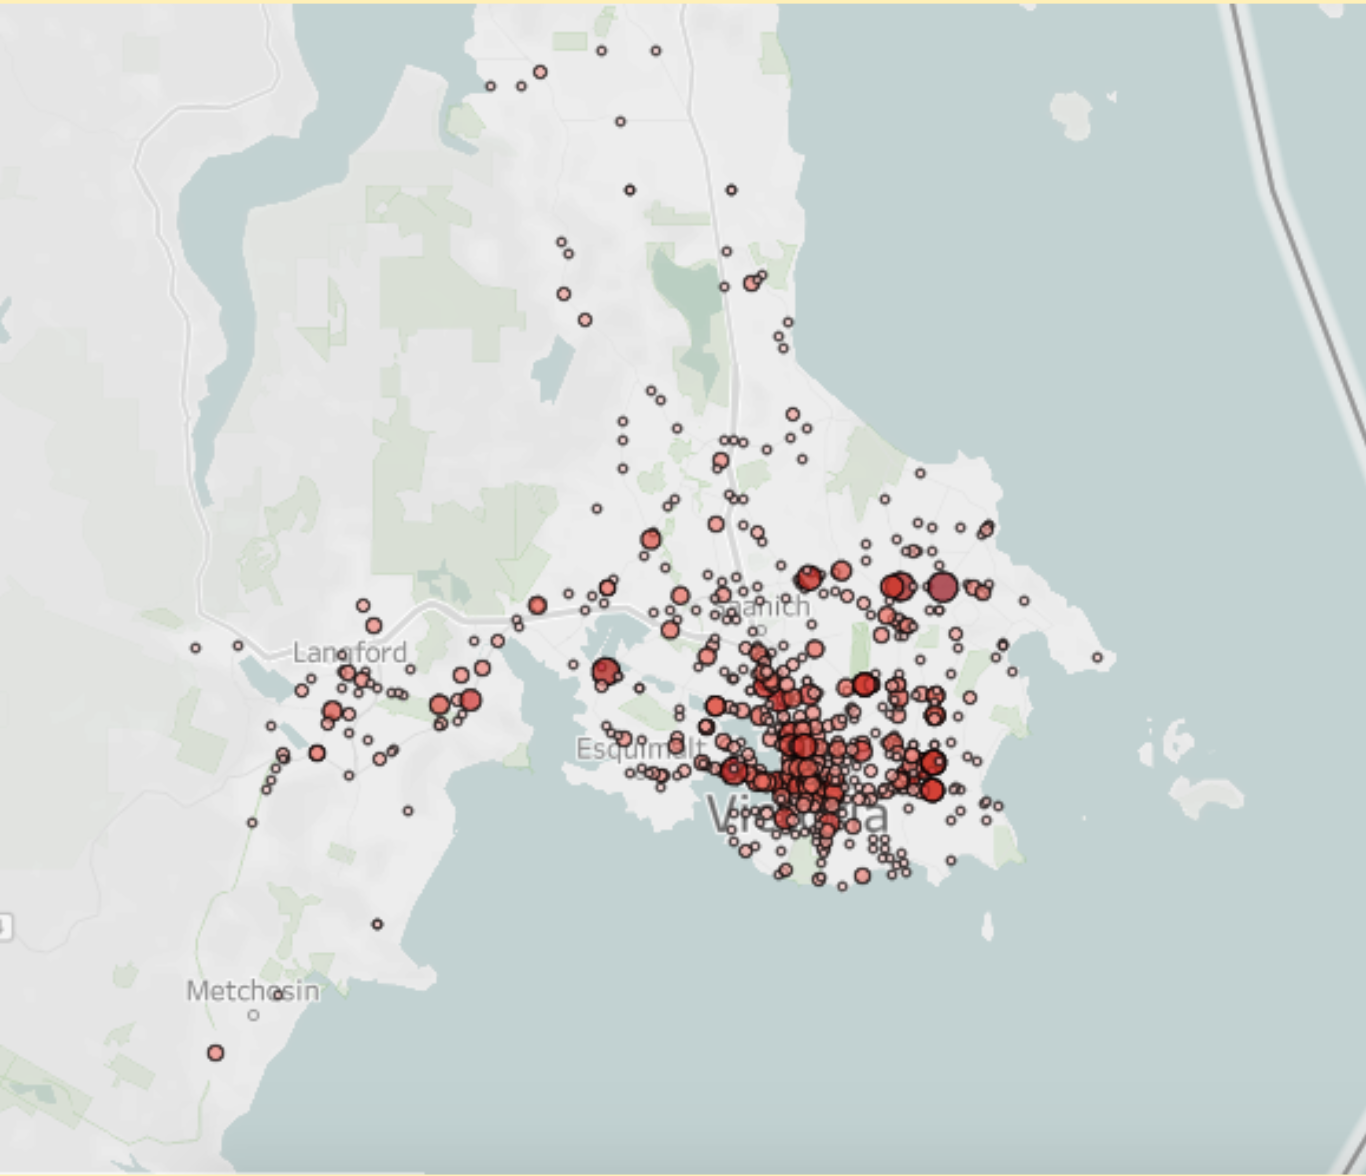Click hollow gray circle below Metchosin label
This screenshot has width=1366, height=1176.
(253, 1015)
